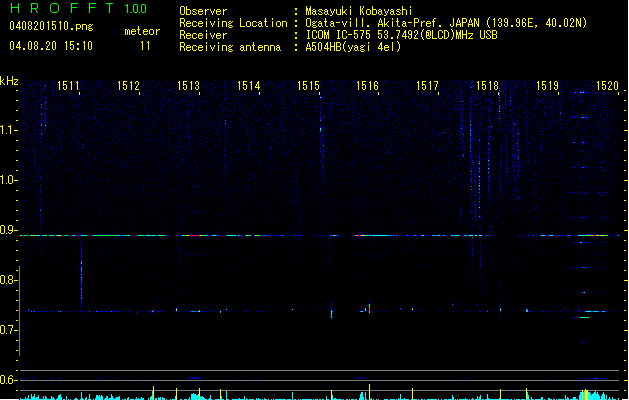Click the 1512 time marker
Viewport: 629px width, 400px height.
coord(128,86)
